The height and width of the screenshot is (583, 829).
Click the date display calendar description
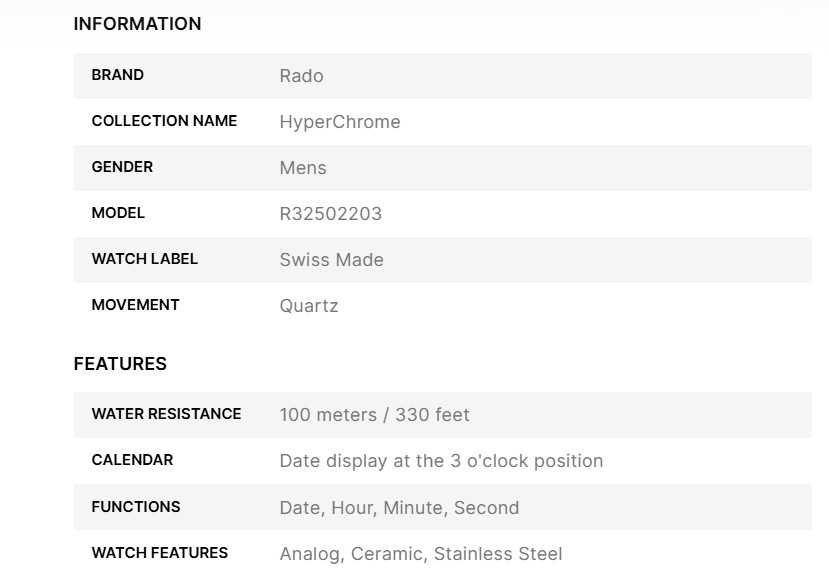(441, 461)
